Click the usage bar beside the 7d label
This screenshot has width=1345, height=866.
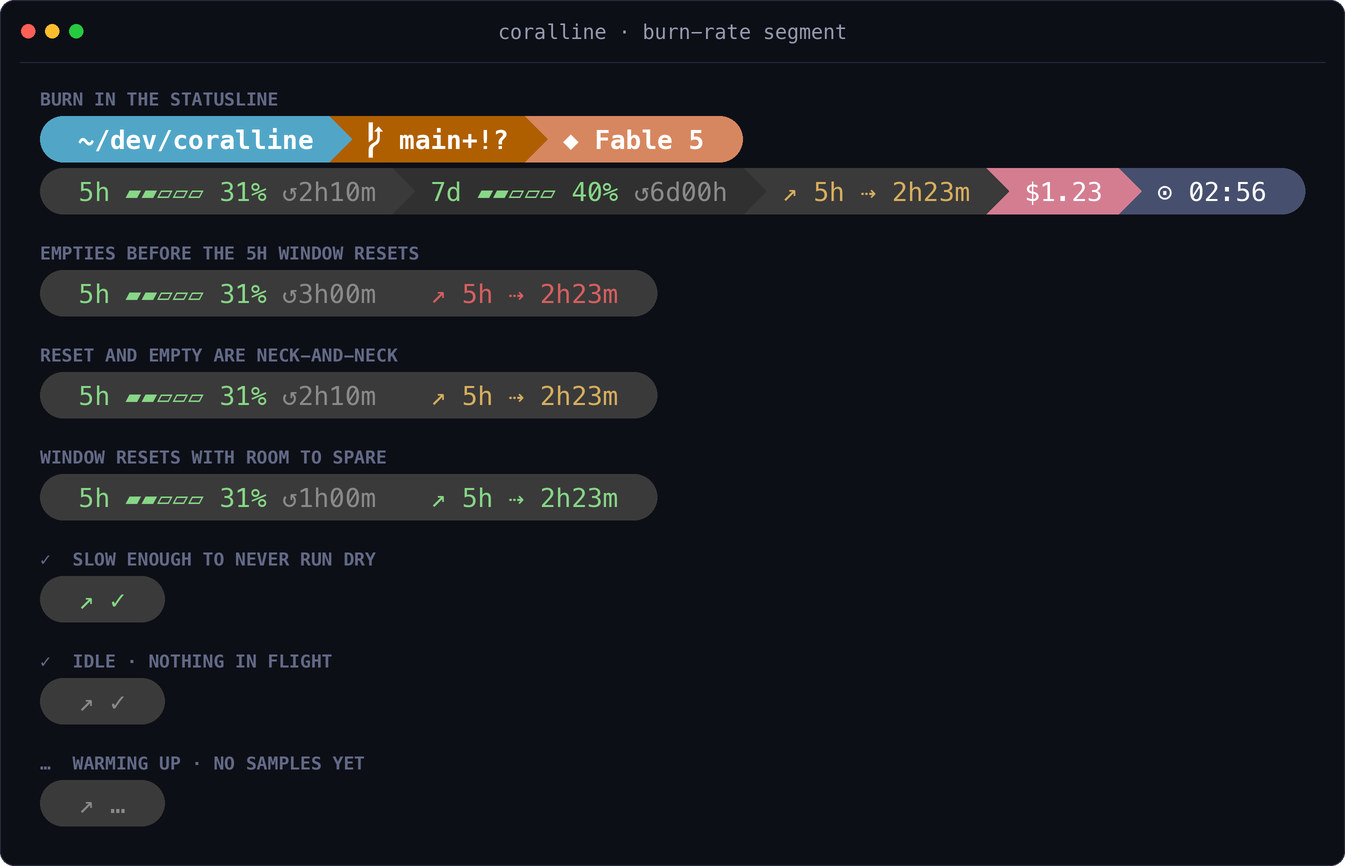(516, 193)
